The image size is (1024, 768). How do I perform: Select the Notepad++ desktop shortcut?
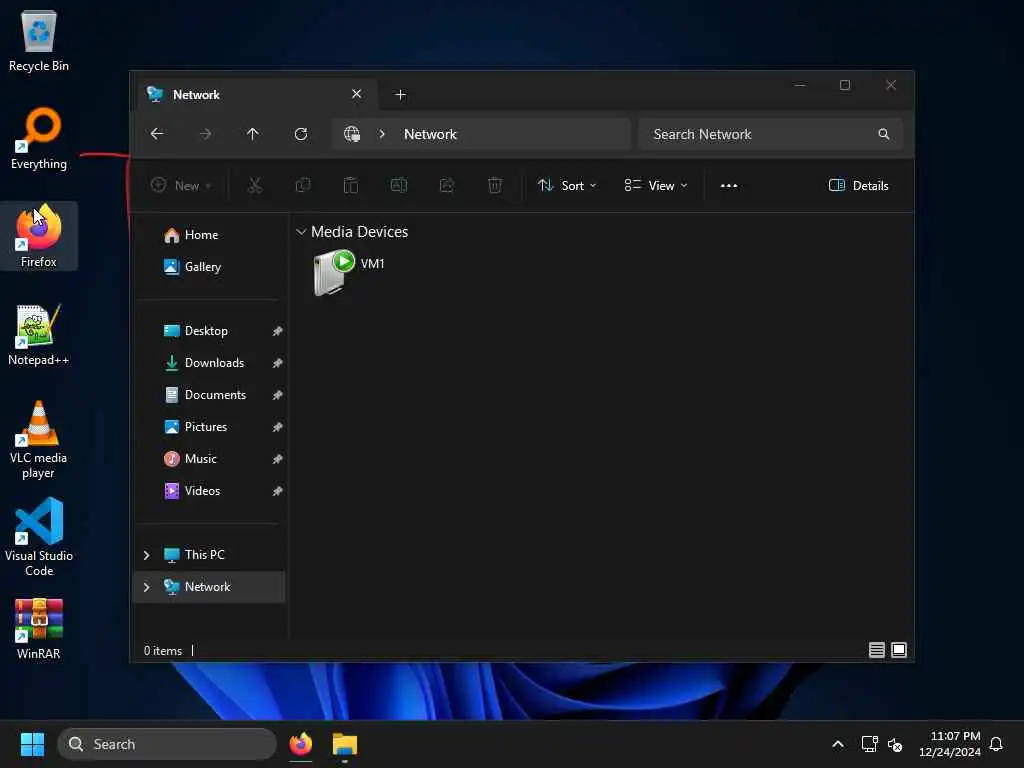click(x=39, y=334)
